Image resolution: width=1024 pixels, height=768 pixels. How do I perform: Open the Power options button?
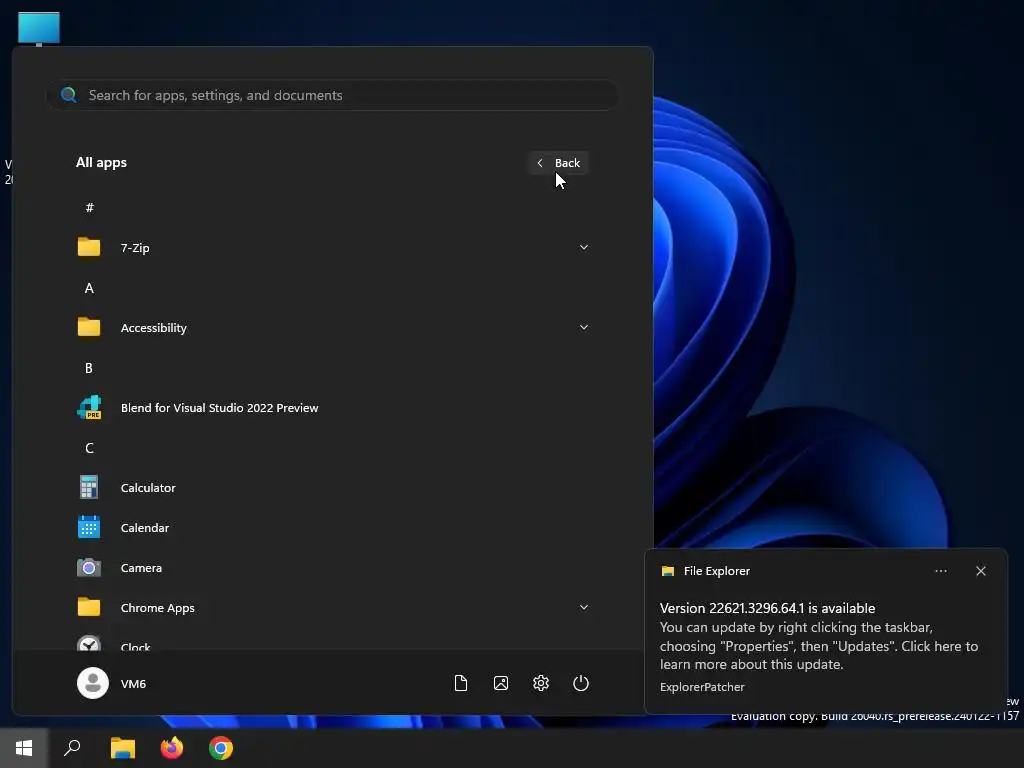coord(581,683)
